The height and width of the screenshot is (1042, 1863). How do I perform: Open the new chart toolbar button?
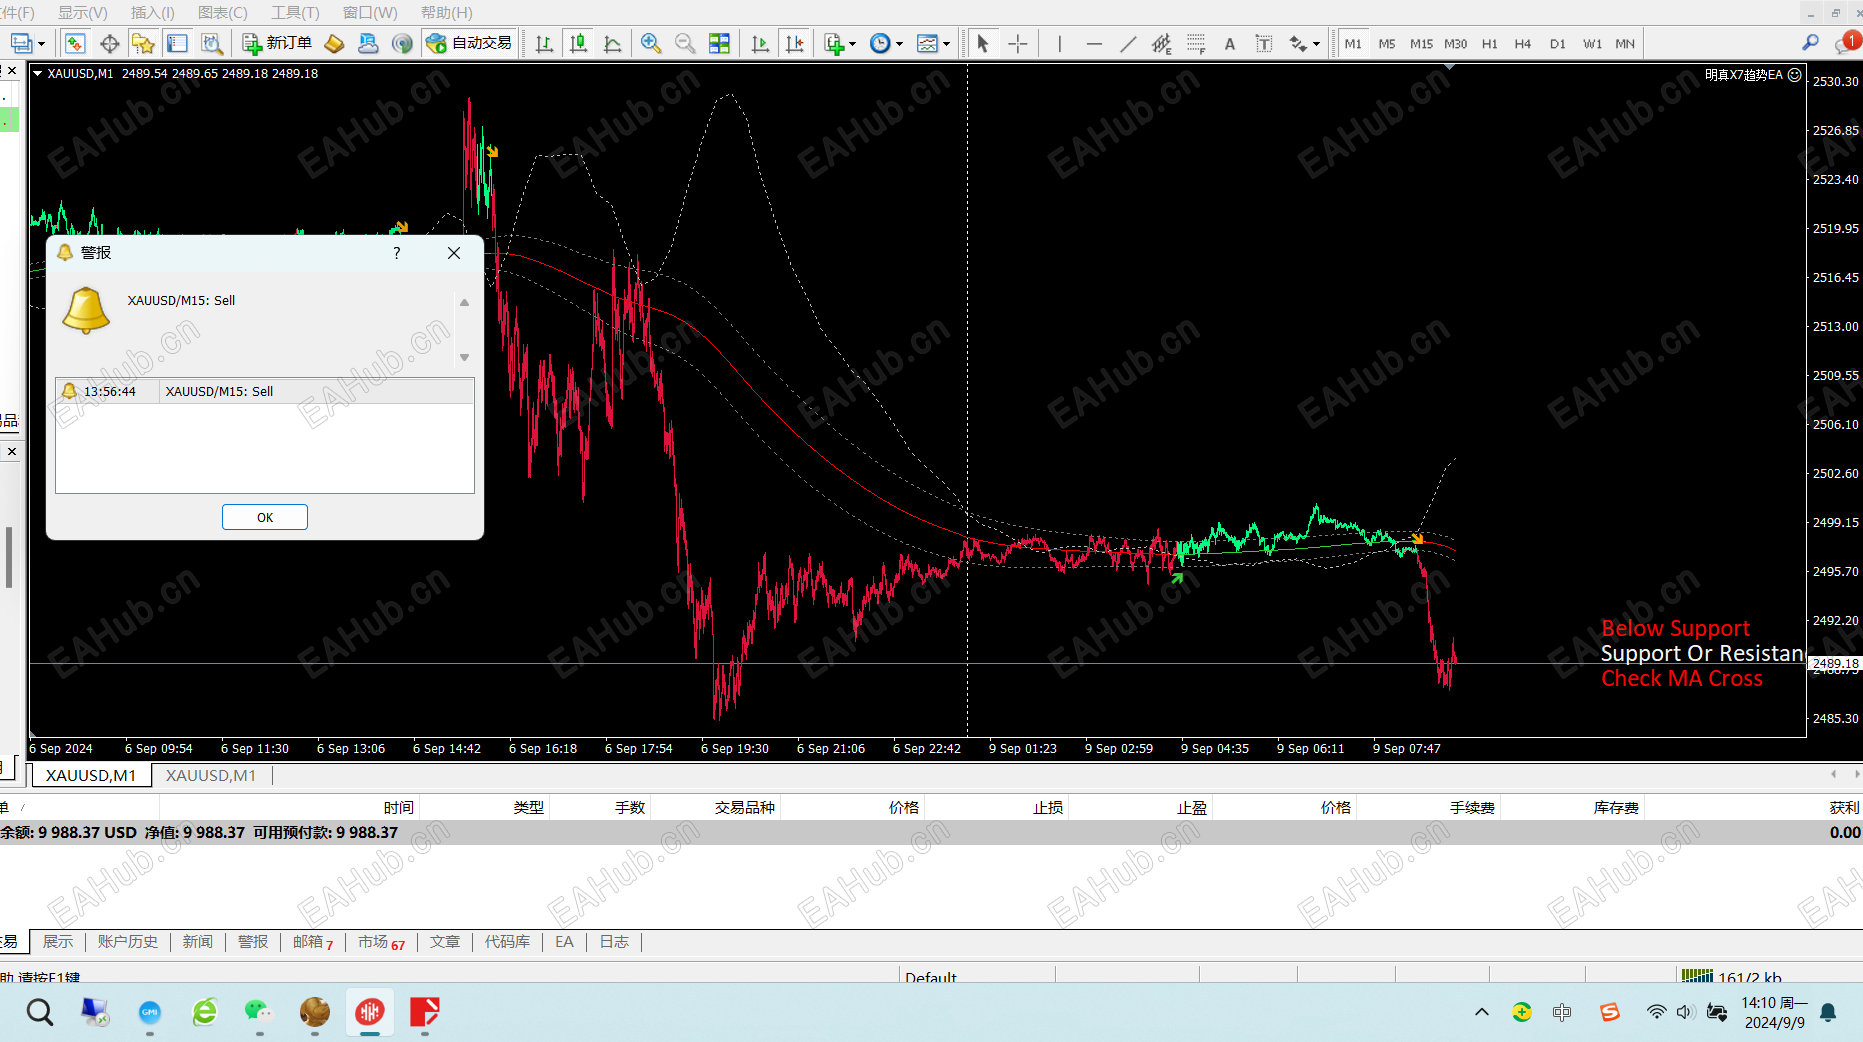pos(21,44)
